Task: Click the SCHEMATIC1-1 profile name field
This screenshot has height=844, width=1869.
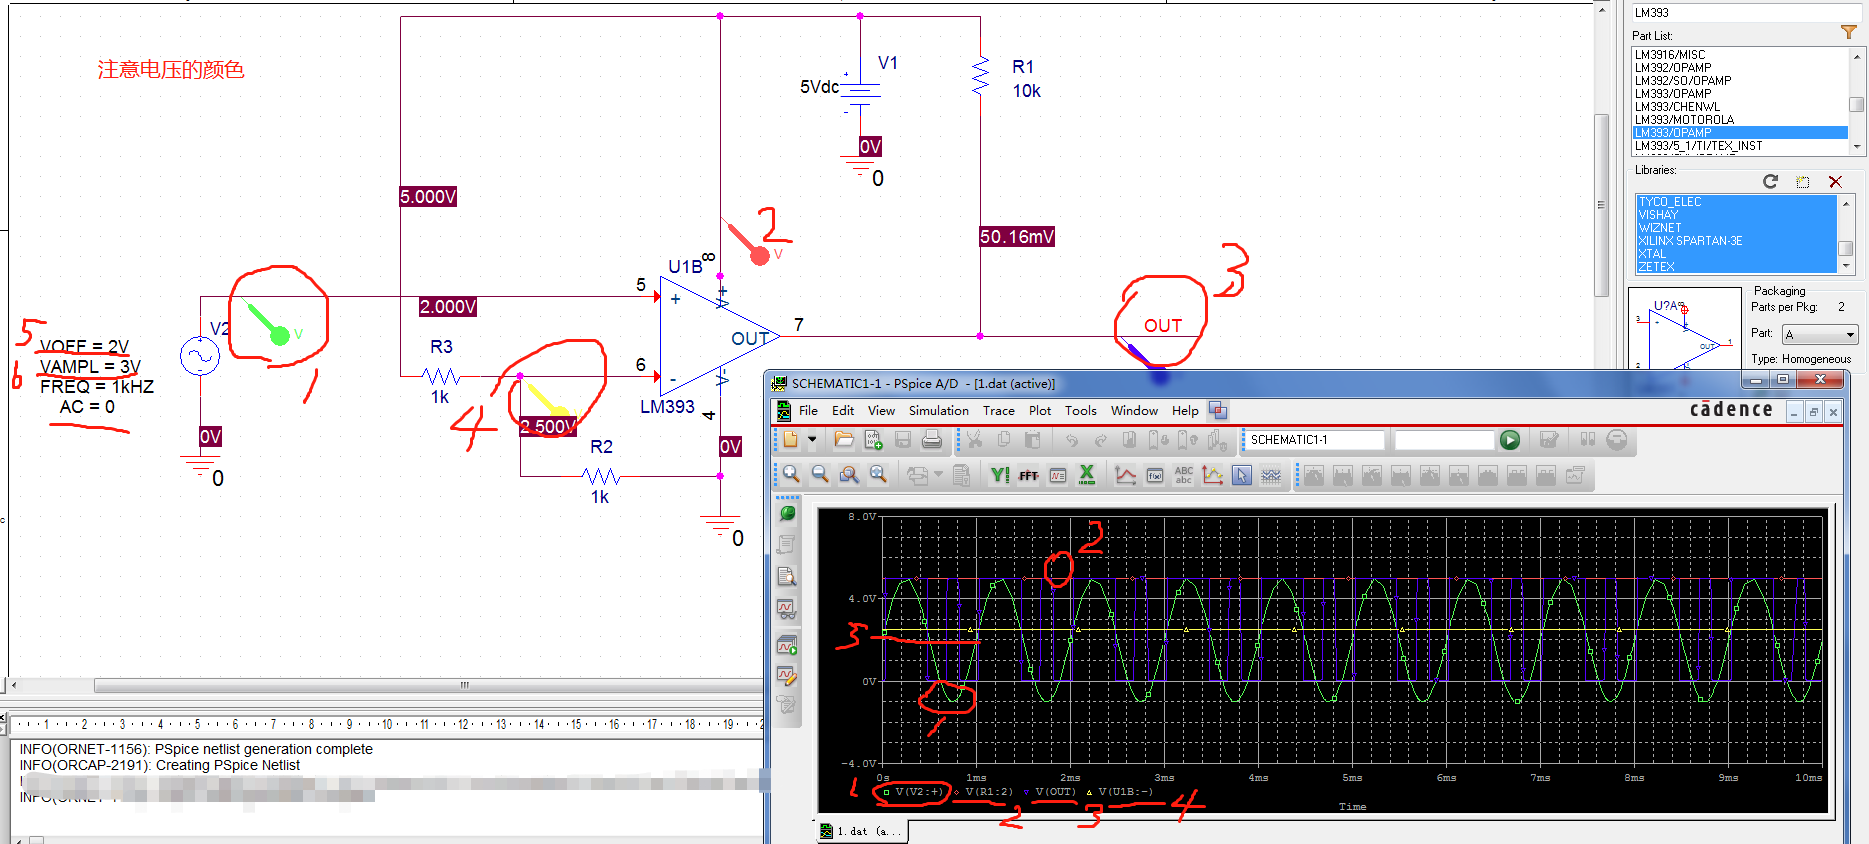Action: coord(1314,440)
